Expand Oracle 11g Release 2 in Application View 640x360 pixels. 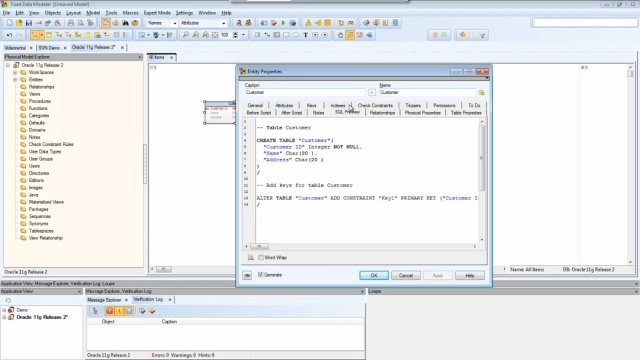4,317
